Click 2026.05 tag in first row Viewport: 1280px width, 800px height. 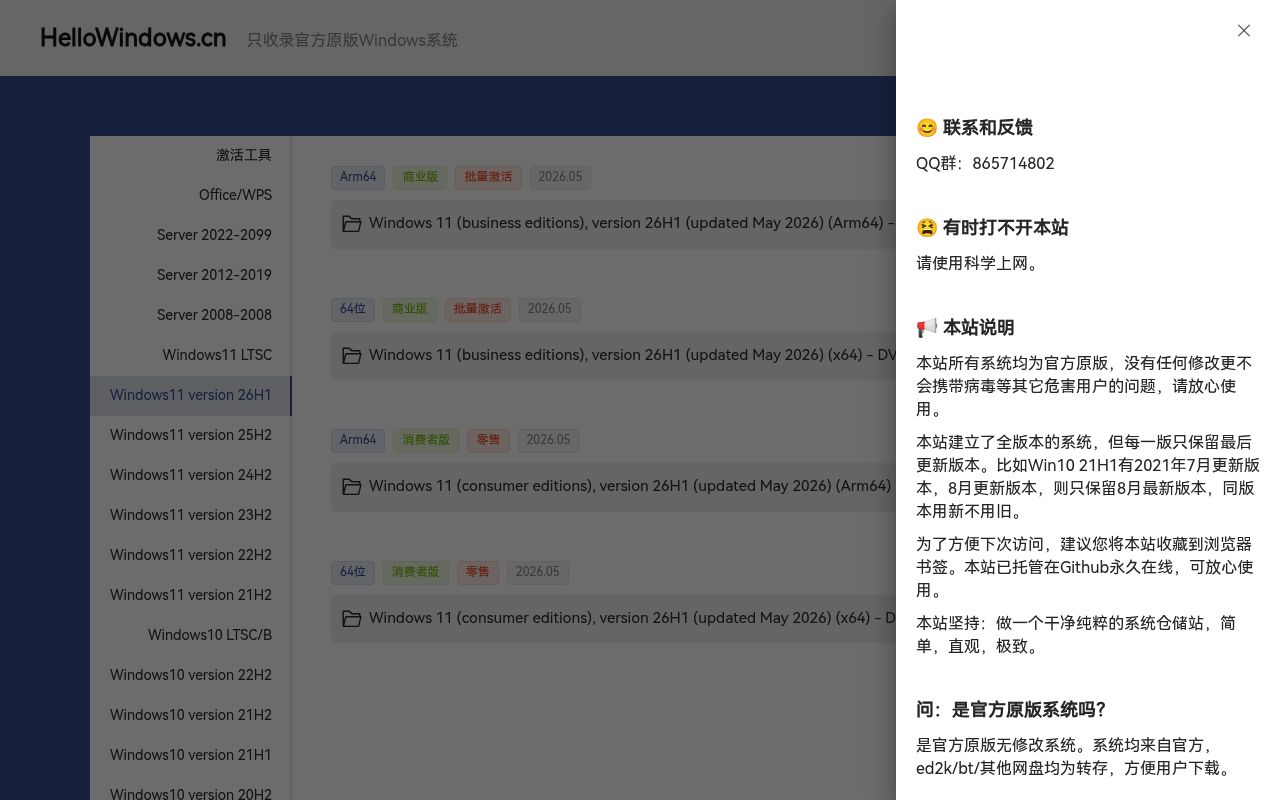560,177
